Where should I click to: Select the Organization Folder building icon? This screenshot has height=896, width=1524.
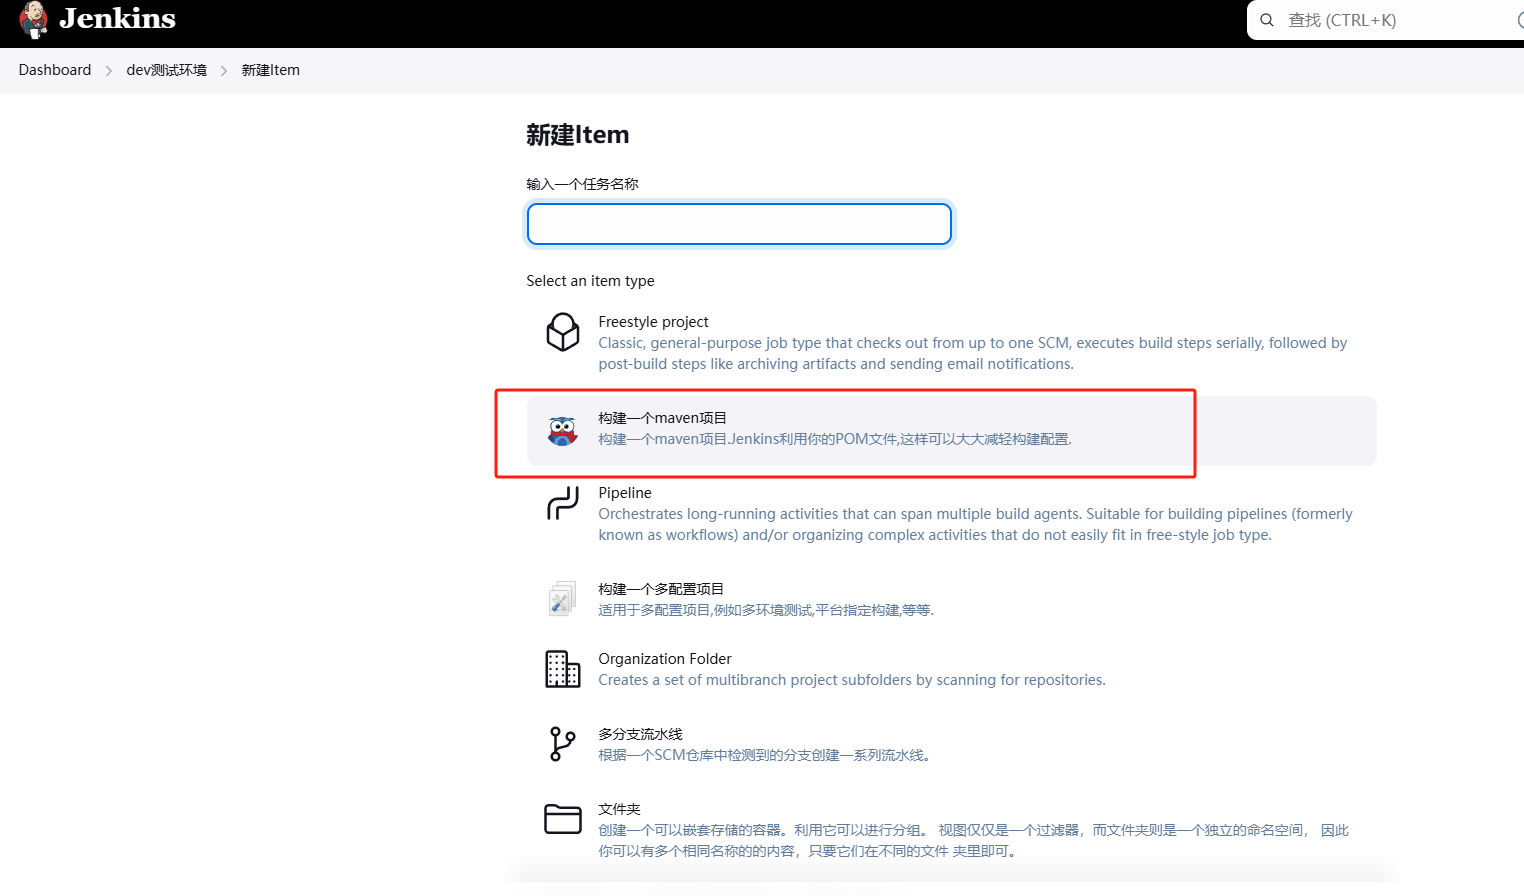pyautogui.click(x=563, y=669)
